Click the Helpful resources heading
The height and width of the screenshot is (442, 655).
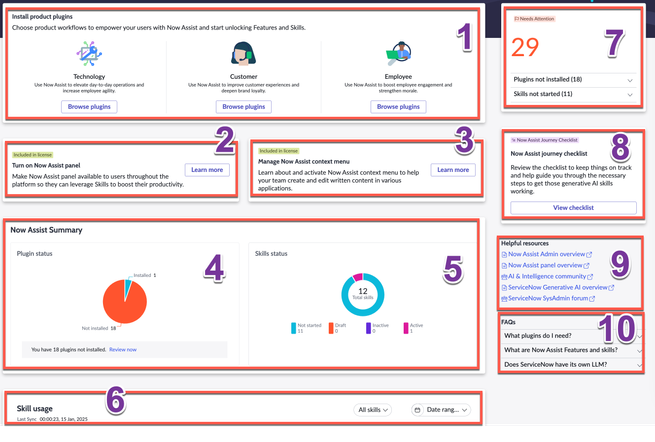525,243
